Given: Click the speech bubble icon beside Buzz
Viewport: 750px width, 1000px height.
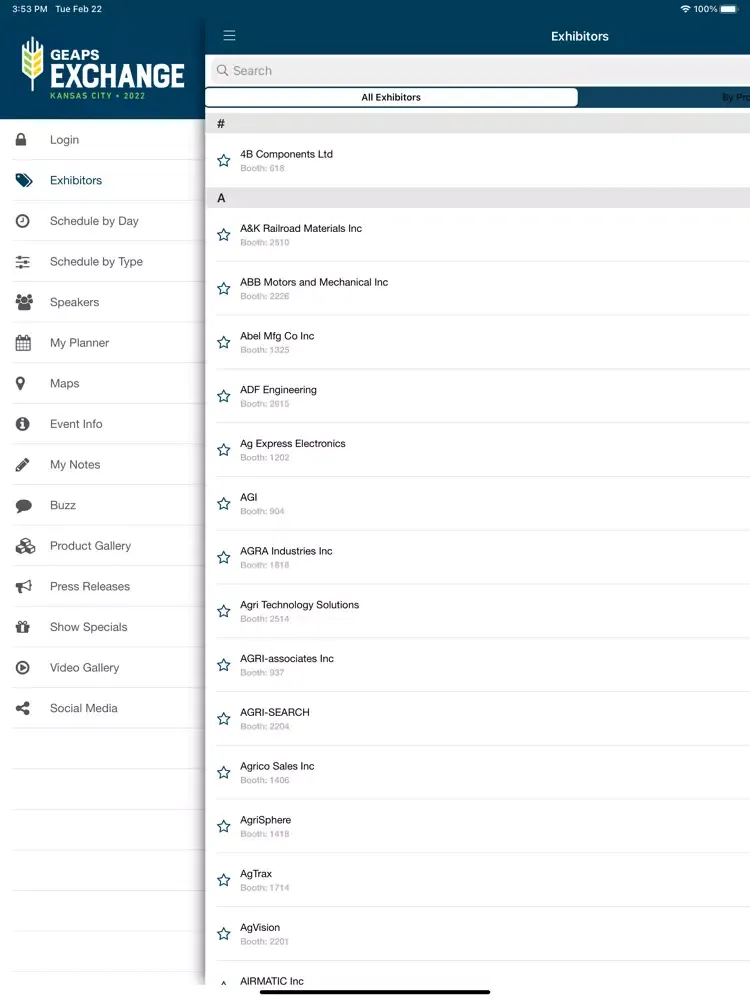Looking at the screenshot, I should [x=24, y=506].
